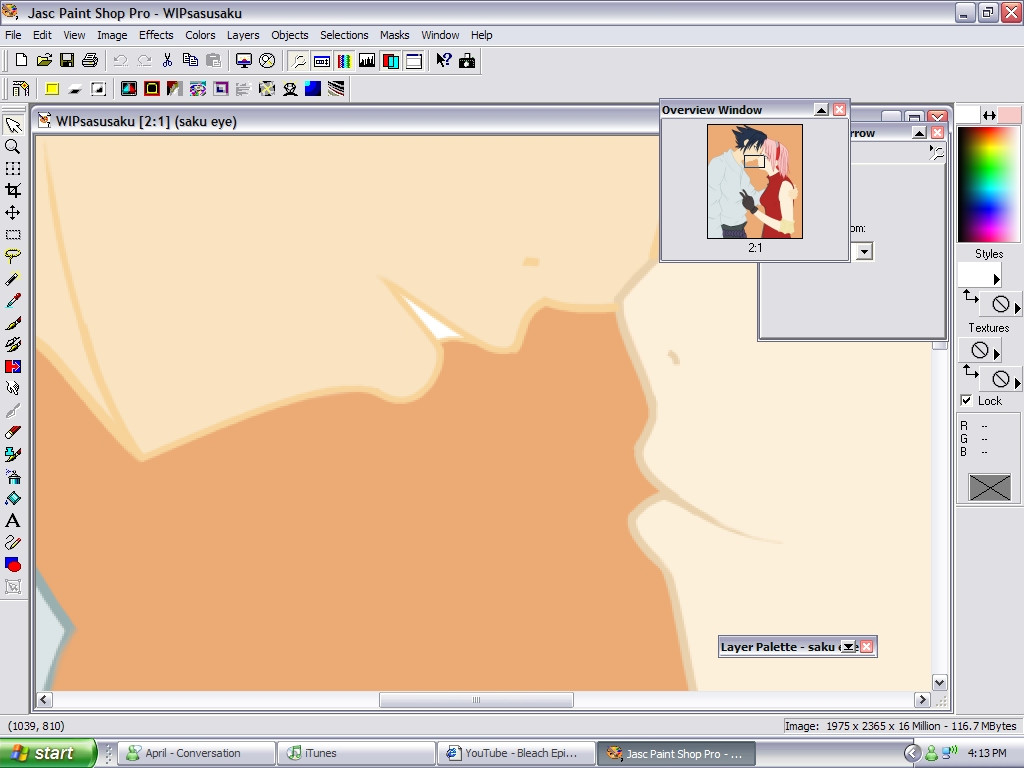The image size is (1024, 768).
Task: Select the Deformation tool
Action: point(13,168)
